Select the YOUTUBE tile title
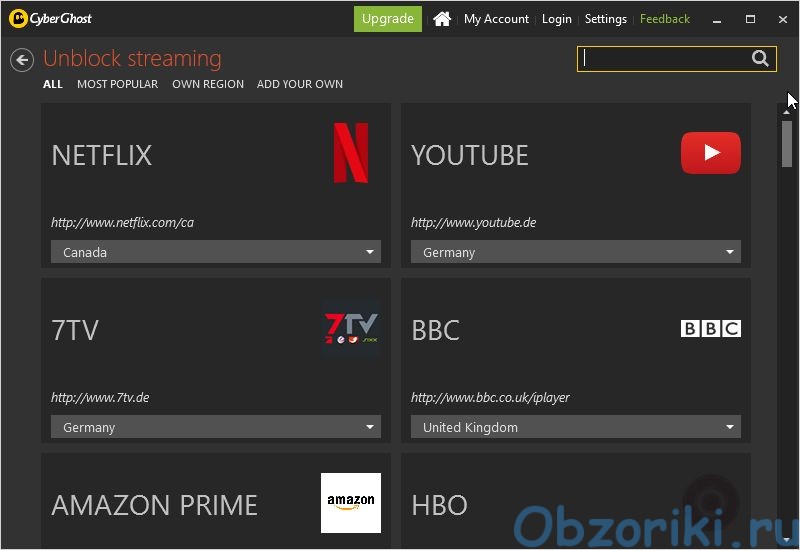The image size is (800, 550). [469, 155]
